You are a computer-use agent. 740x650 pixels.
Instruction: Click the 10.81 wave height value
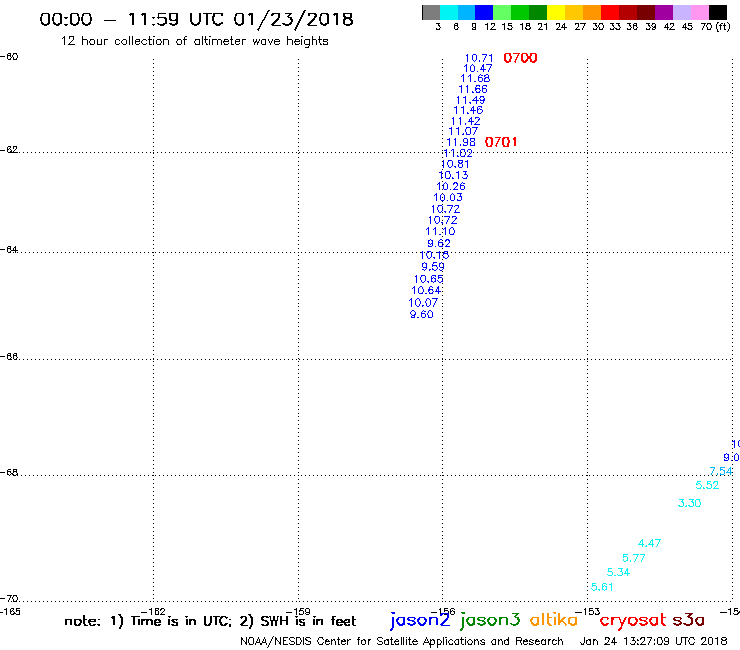coord(455,164)
